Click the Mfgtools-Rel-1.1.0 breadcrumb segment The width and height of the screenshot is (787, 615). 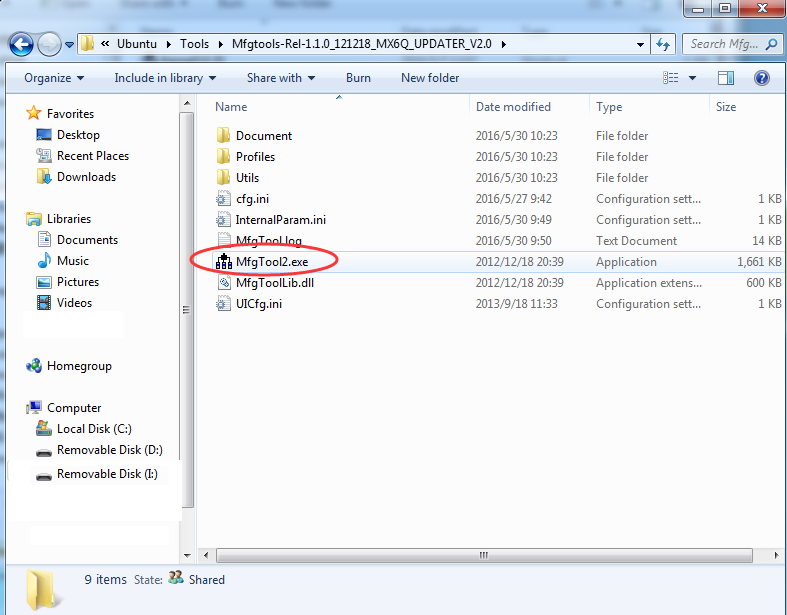[x=362, y=44]
